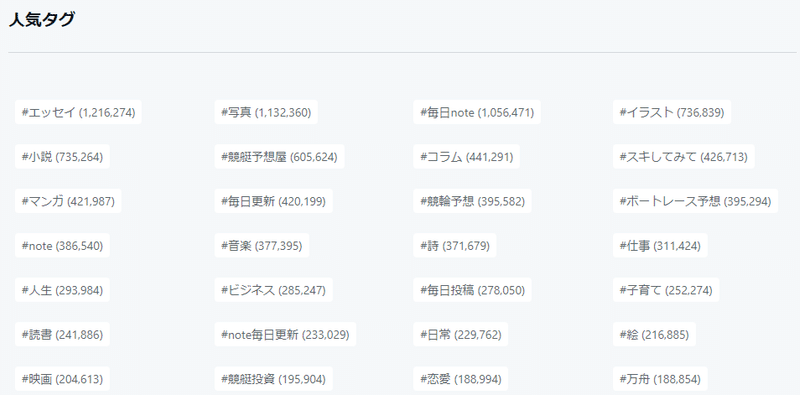Select the #音楽 tag
This screenshot has height=395, width=800.
point(262,245)
